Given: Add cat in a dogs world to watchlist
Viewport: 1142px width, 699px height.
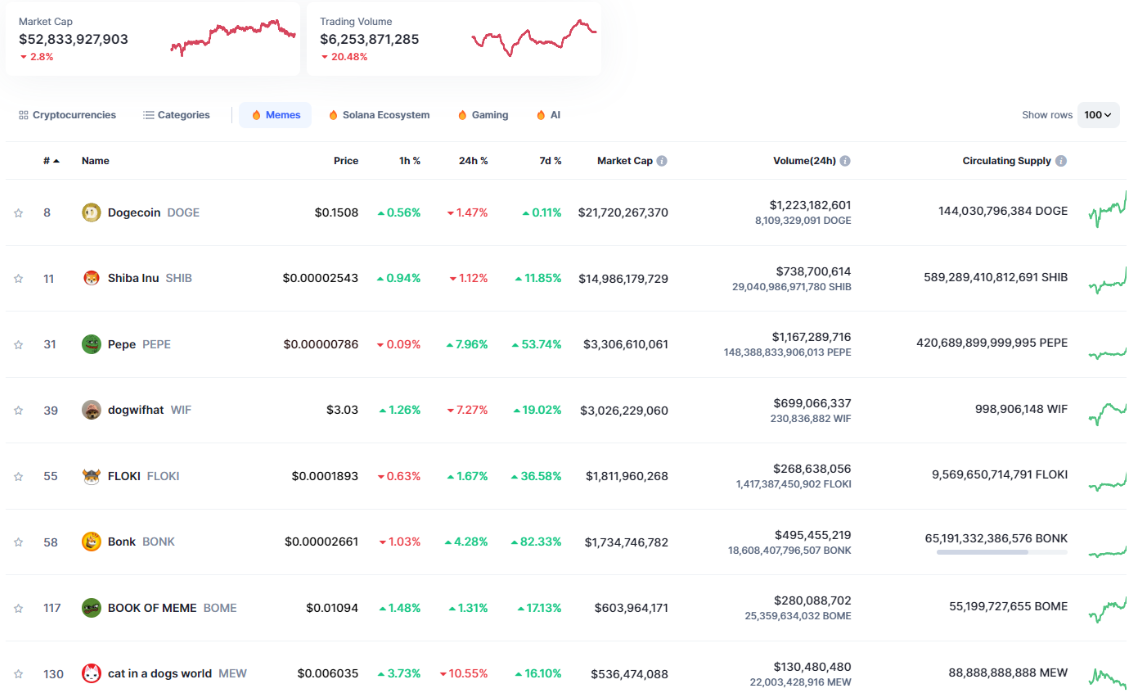Looking at the screenshot, I should point(18,674).
